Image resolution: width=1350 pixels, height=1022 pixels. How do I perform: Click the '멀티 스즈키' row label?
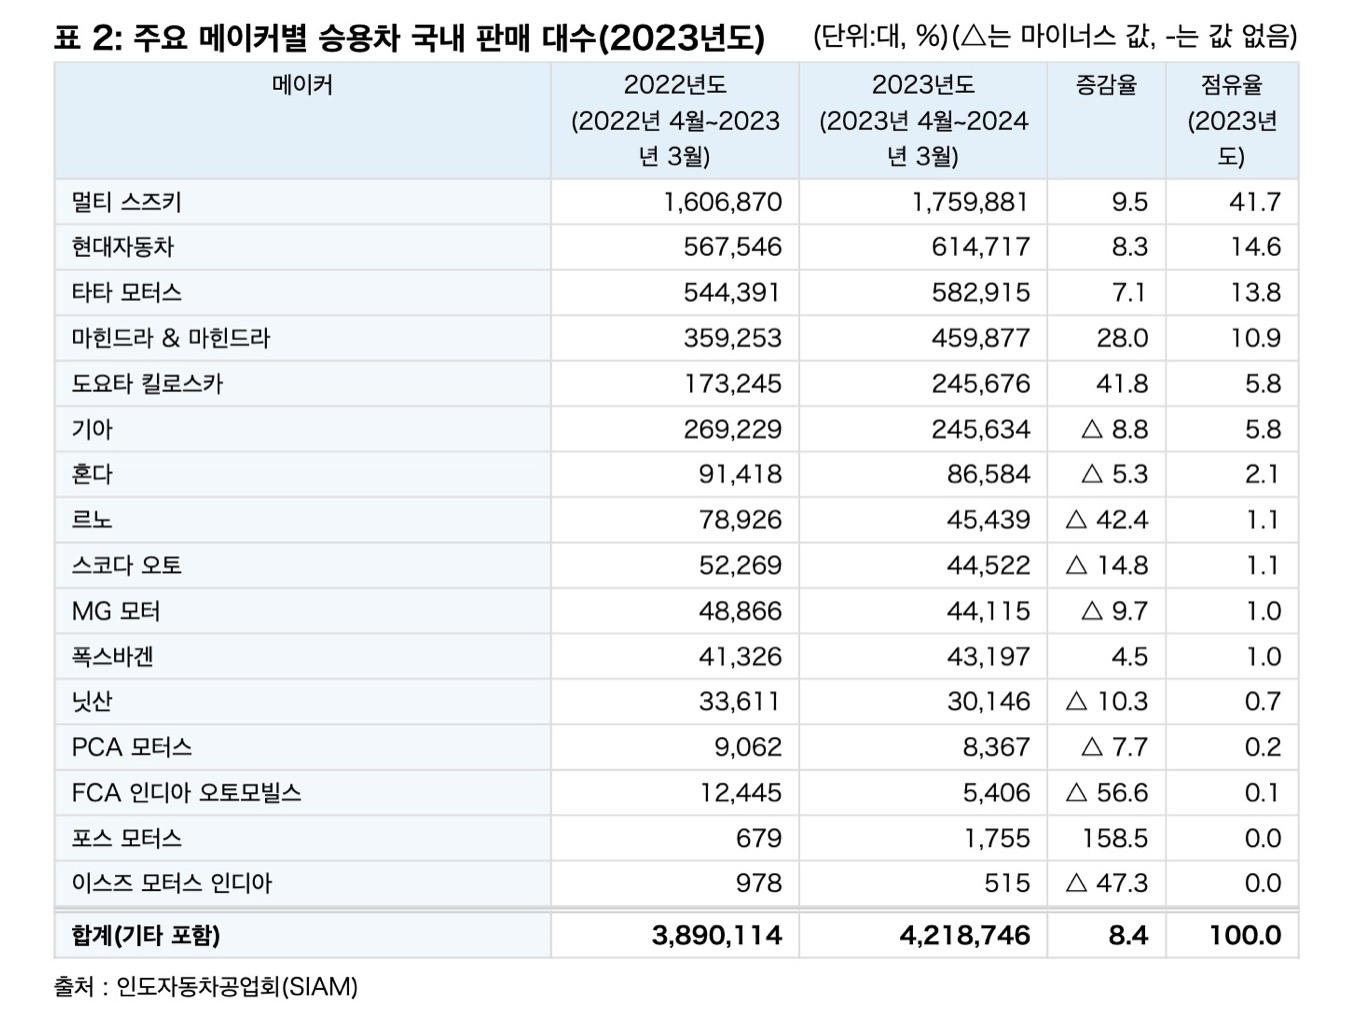point(127,202)
